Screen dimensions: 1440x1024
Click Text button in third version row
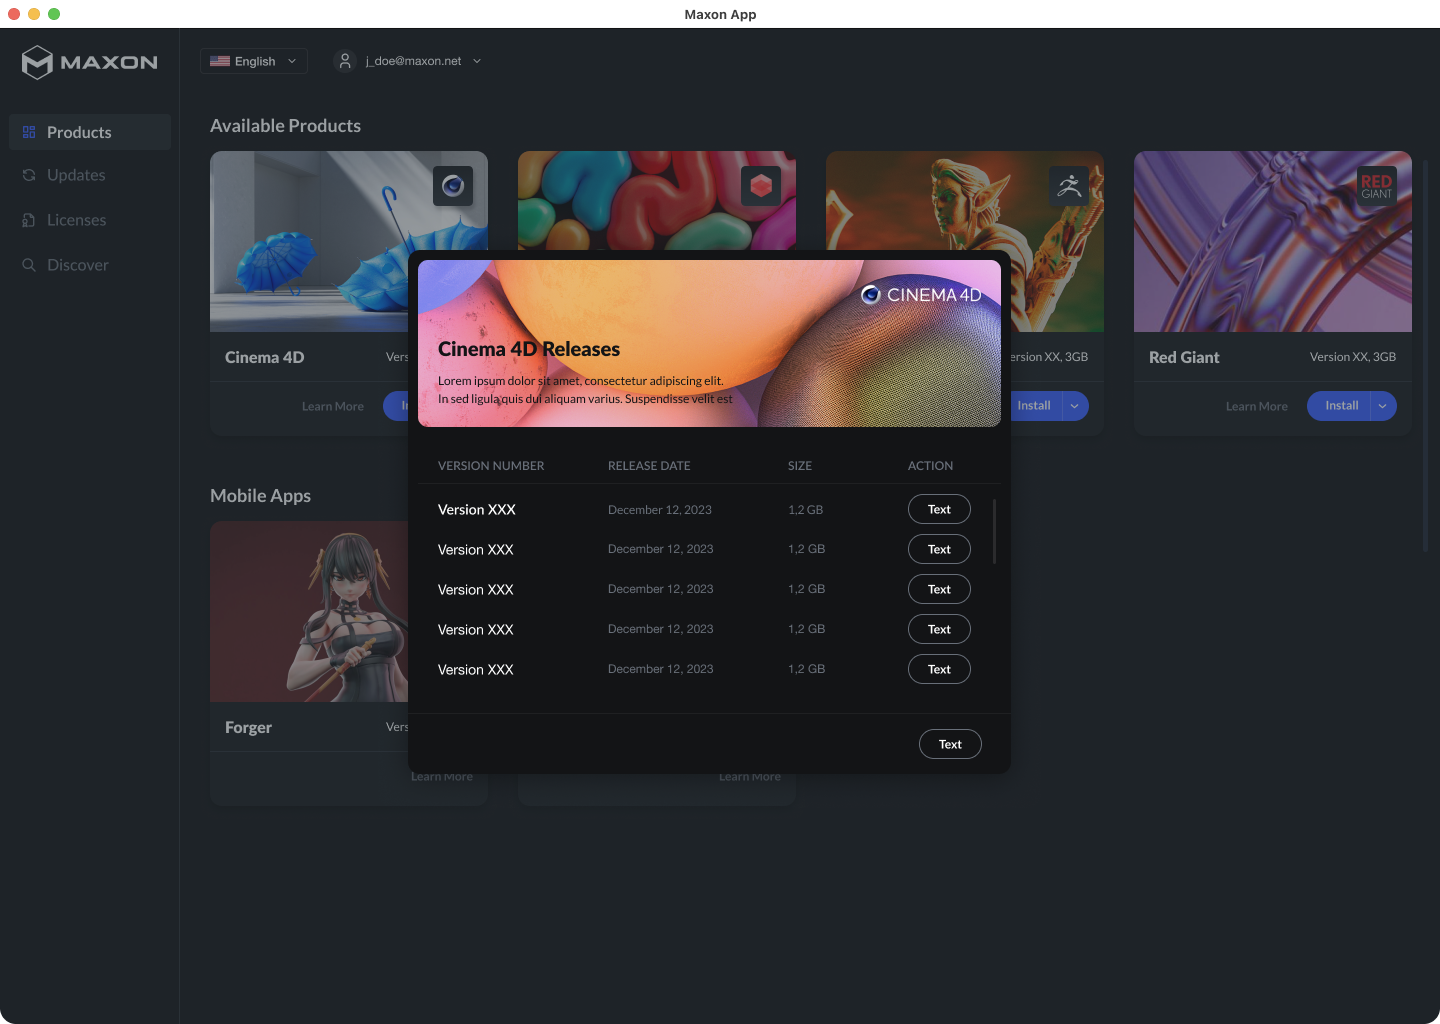tap(939, 589)
